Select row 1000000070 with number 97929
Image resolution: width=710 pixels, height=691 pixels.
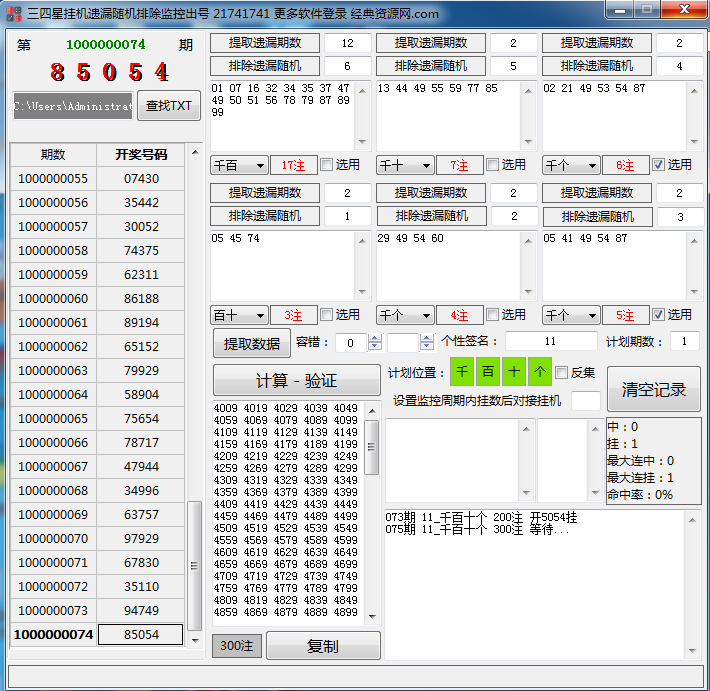(98, 538)
